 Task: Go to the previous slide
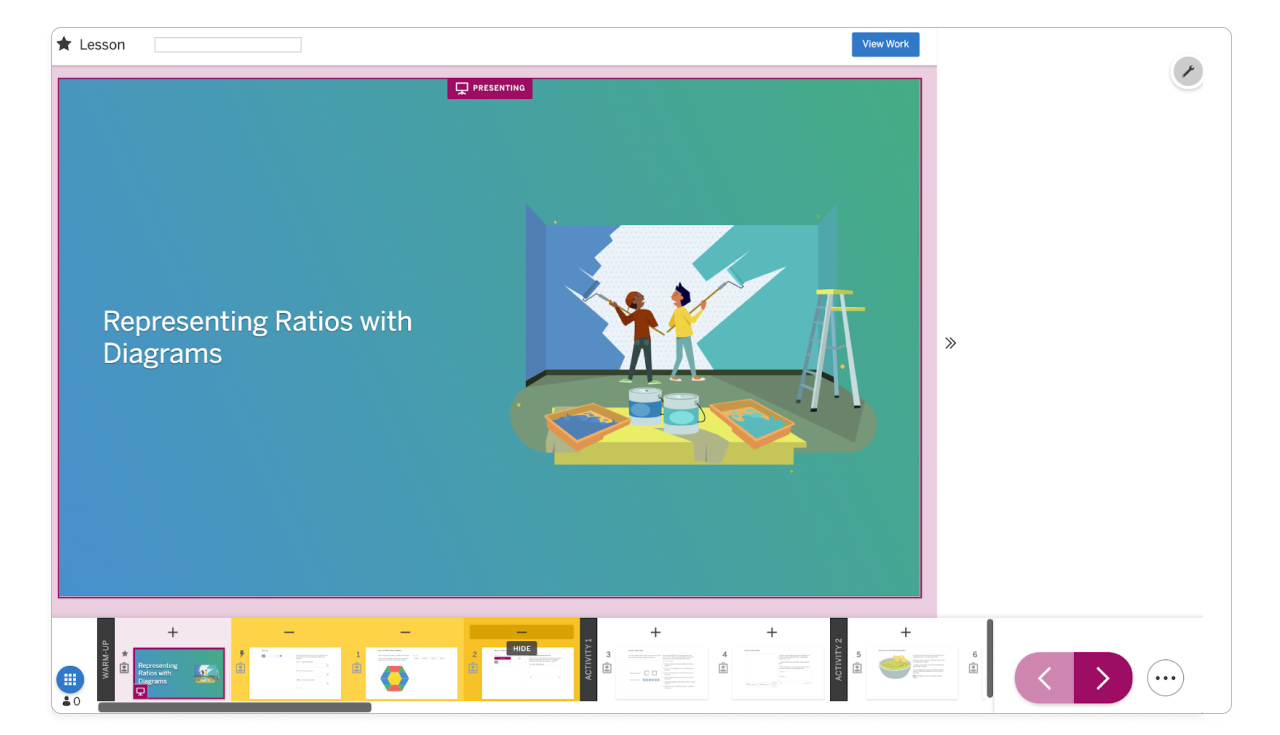[1044, 678]
